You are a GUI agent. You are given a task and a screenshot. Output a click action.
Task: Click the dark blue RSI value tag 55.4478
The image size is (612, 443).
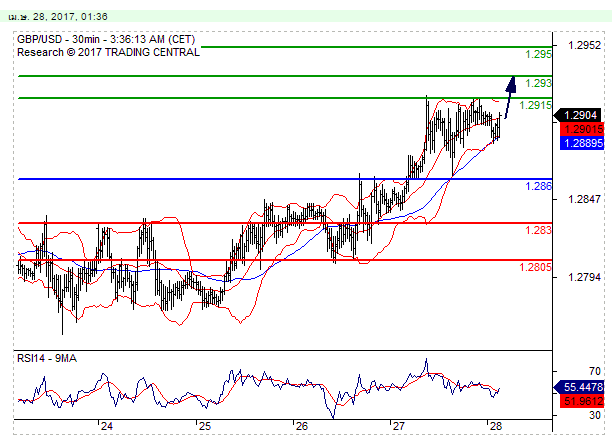(579, 387)
